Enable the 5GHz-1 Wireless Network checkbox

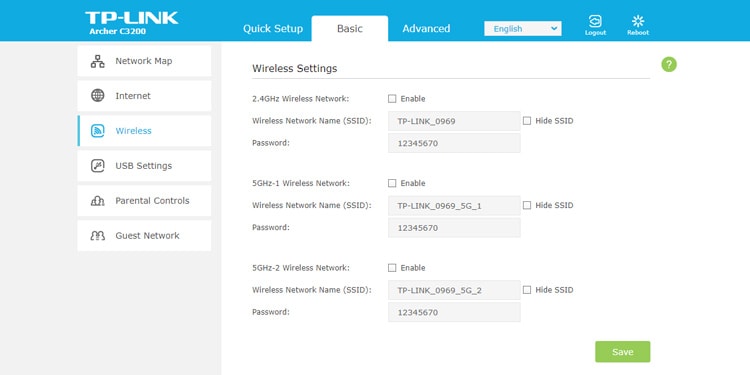click(392, 183)
